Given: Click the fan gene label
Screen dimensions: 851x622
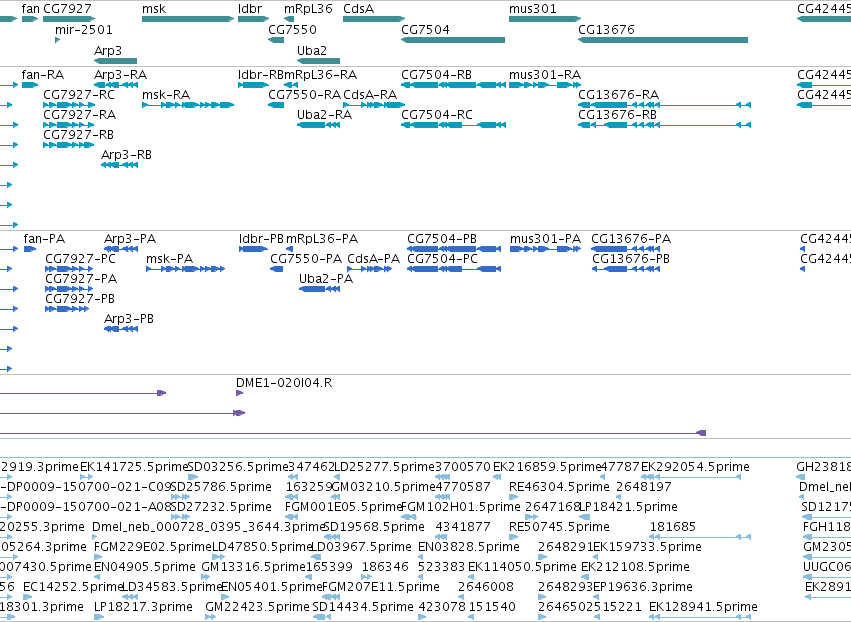Looking at the screenshot, I should [30, 9].
